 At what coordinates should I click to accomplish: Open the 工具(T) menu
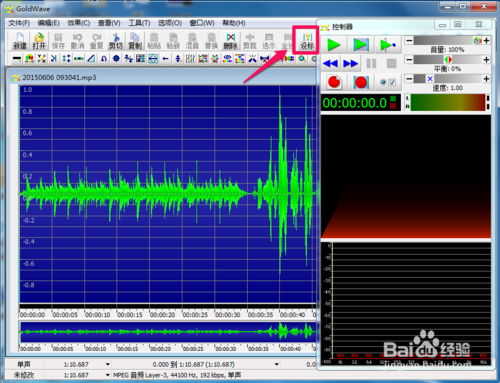click(139, 23)
